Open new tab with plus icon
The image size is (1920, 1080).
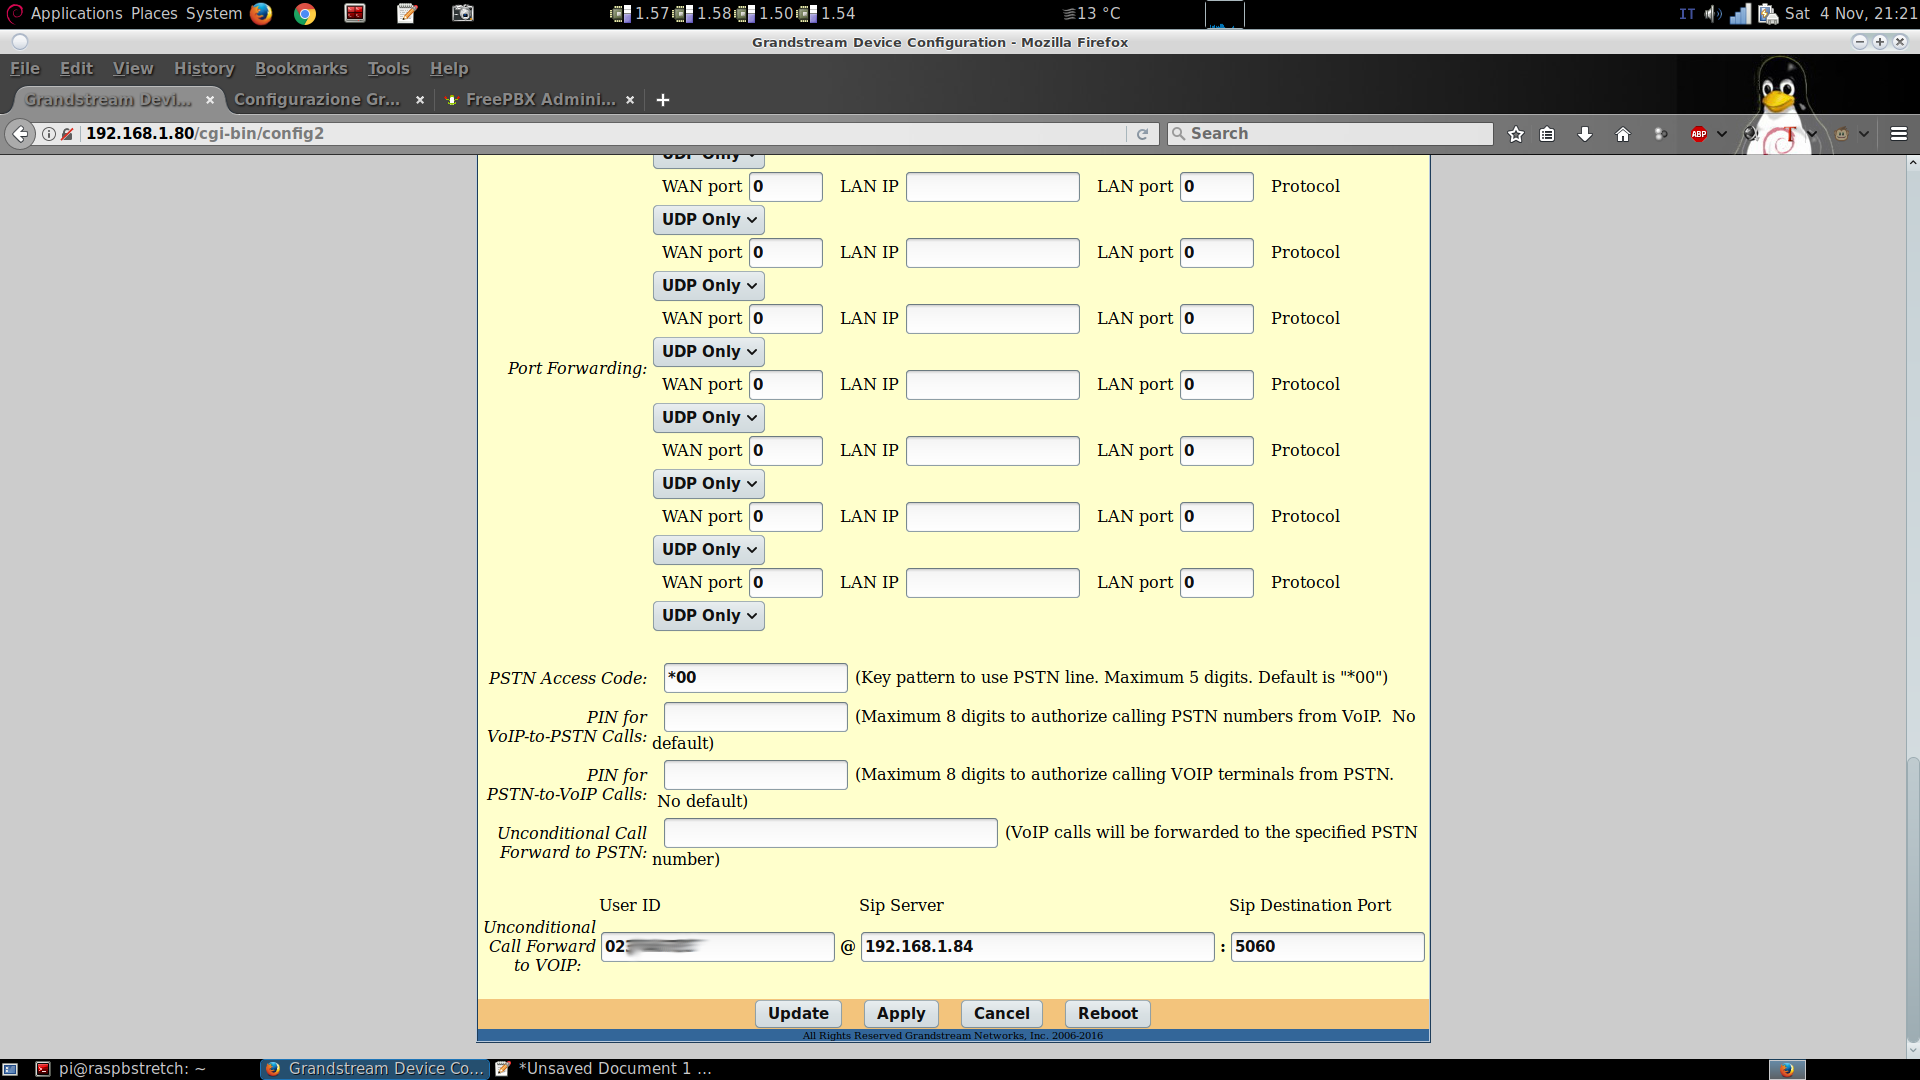(663, 100)
